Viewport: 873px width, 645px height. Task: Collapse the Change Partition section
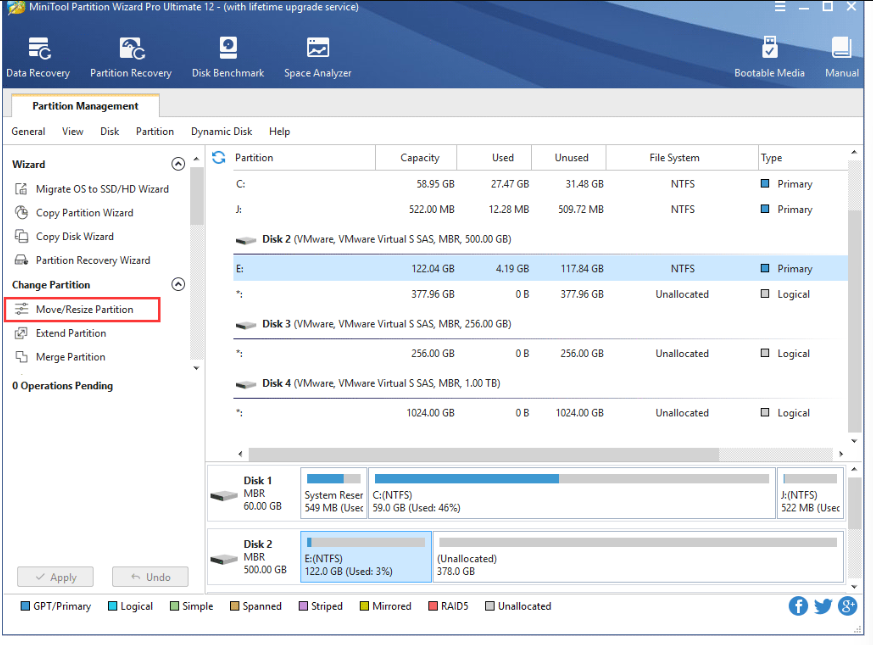pyautogui.click(x=178, y=284)
